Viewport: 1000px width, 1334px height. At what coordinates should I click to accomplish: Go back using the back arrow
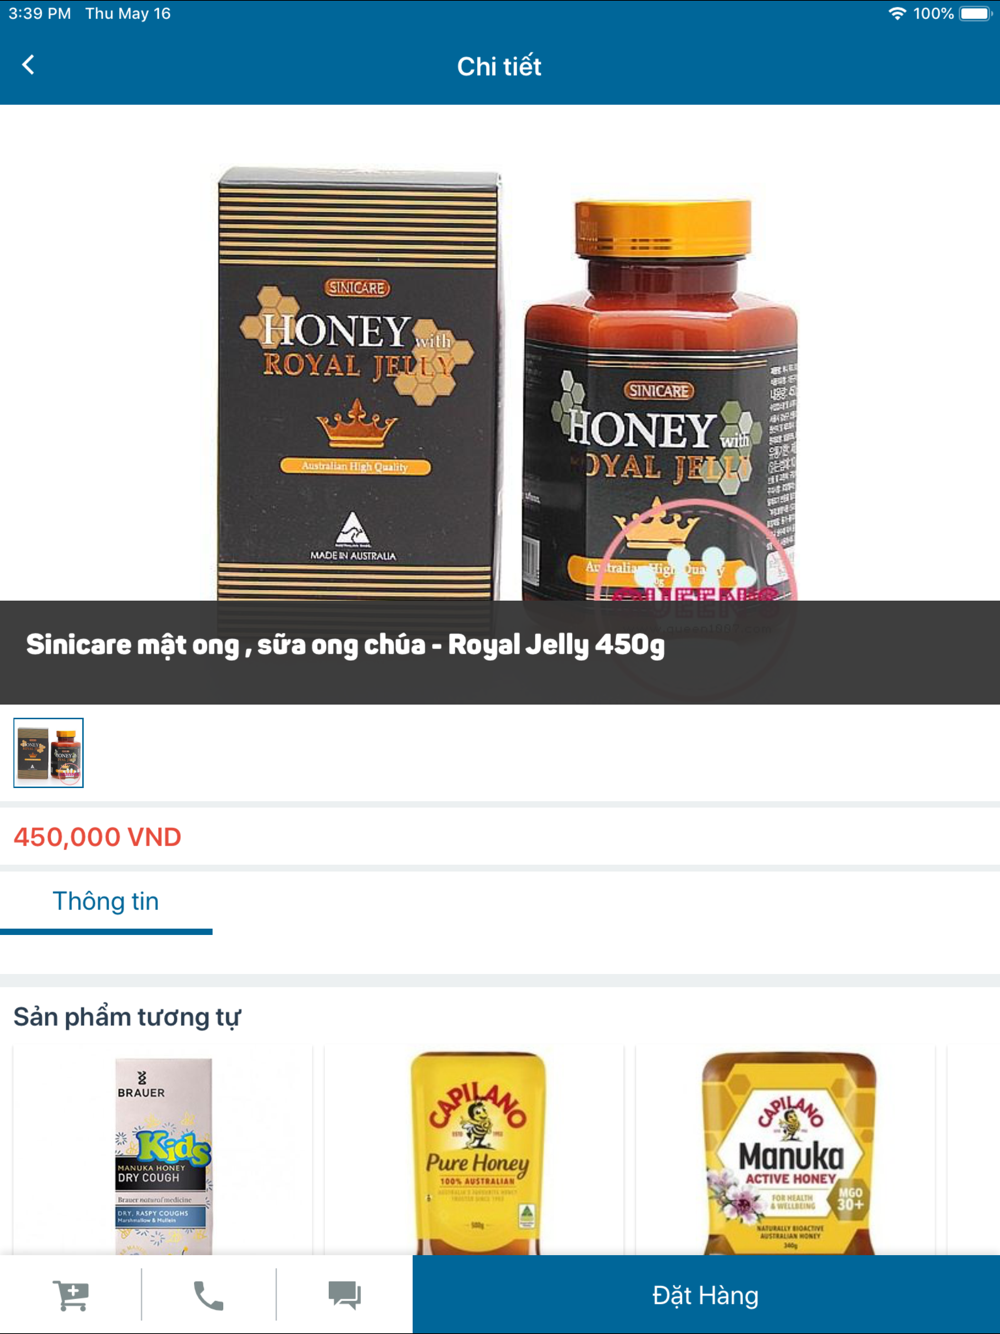click(28, 65)
